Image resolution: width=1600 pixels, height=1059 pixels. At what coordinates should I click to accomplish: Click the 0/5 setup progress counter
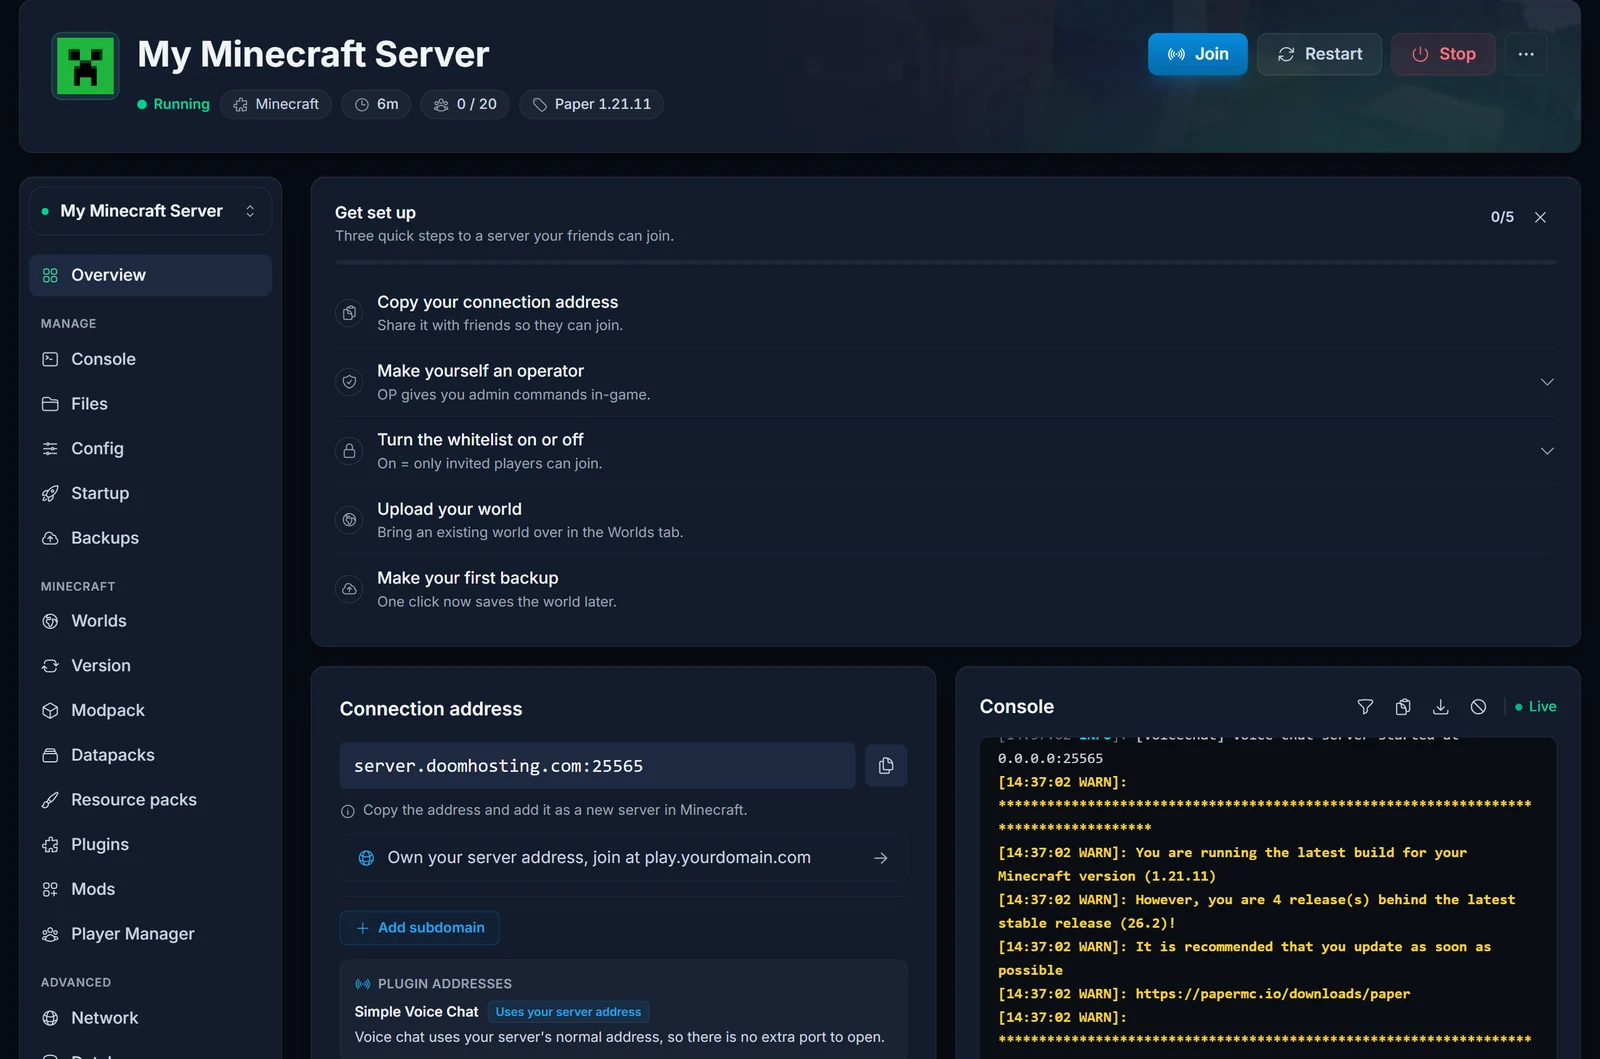pyautogui.click(x=1502, y=217)
